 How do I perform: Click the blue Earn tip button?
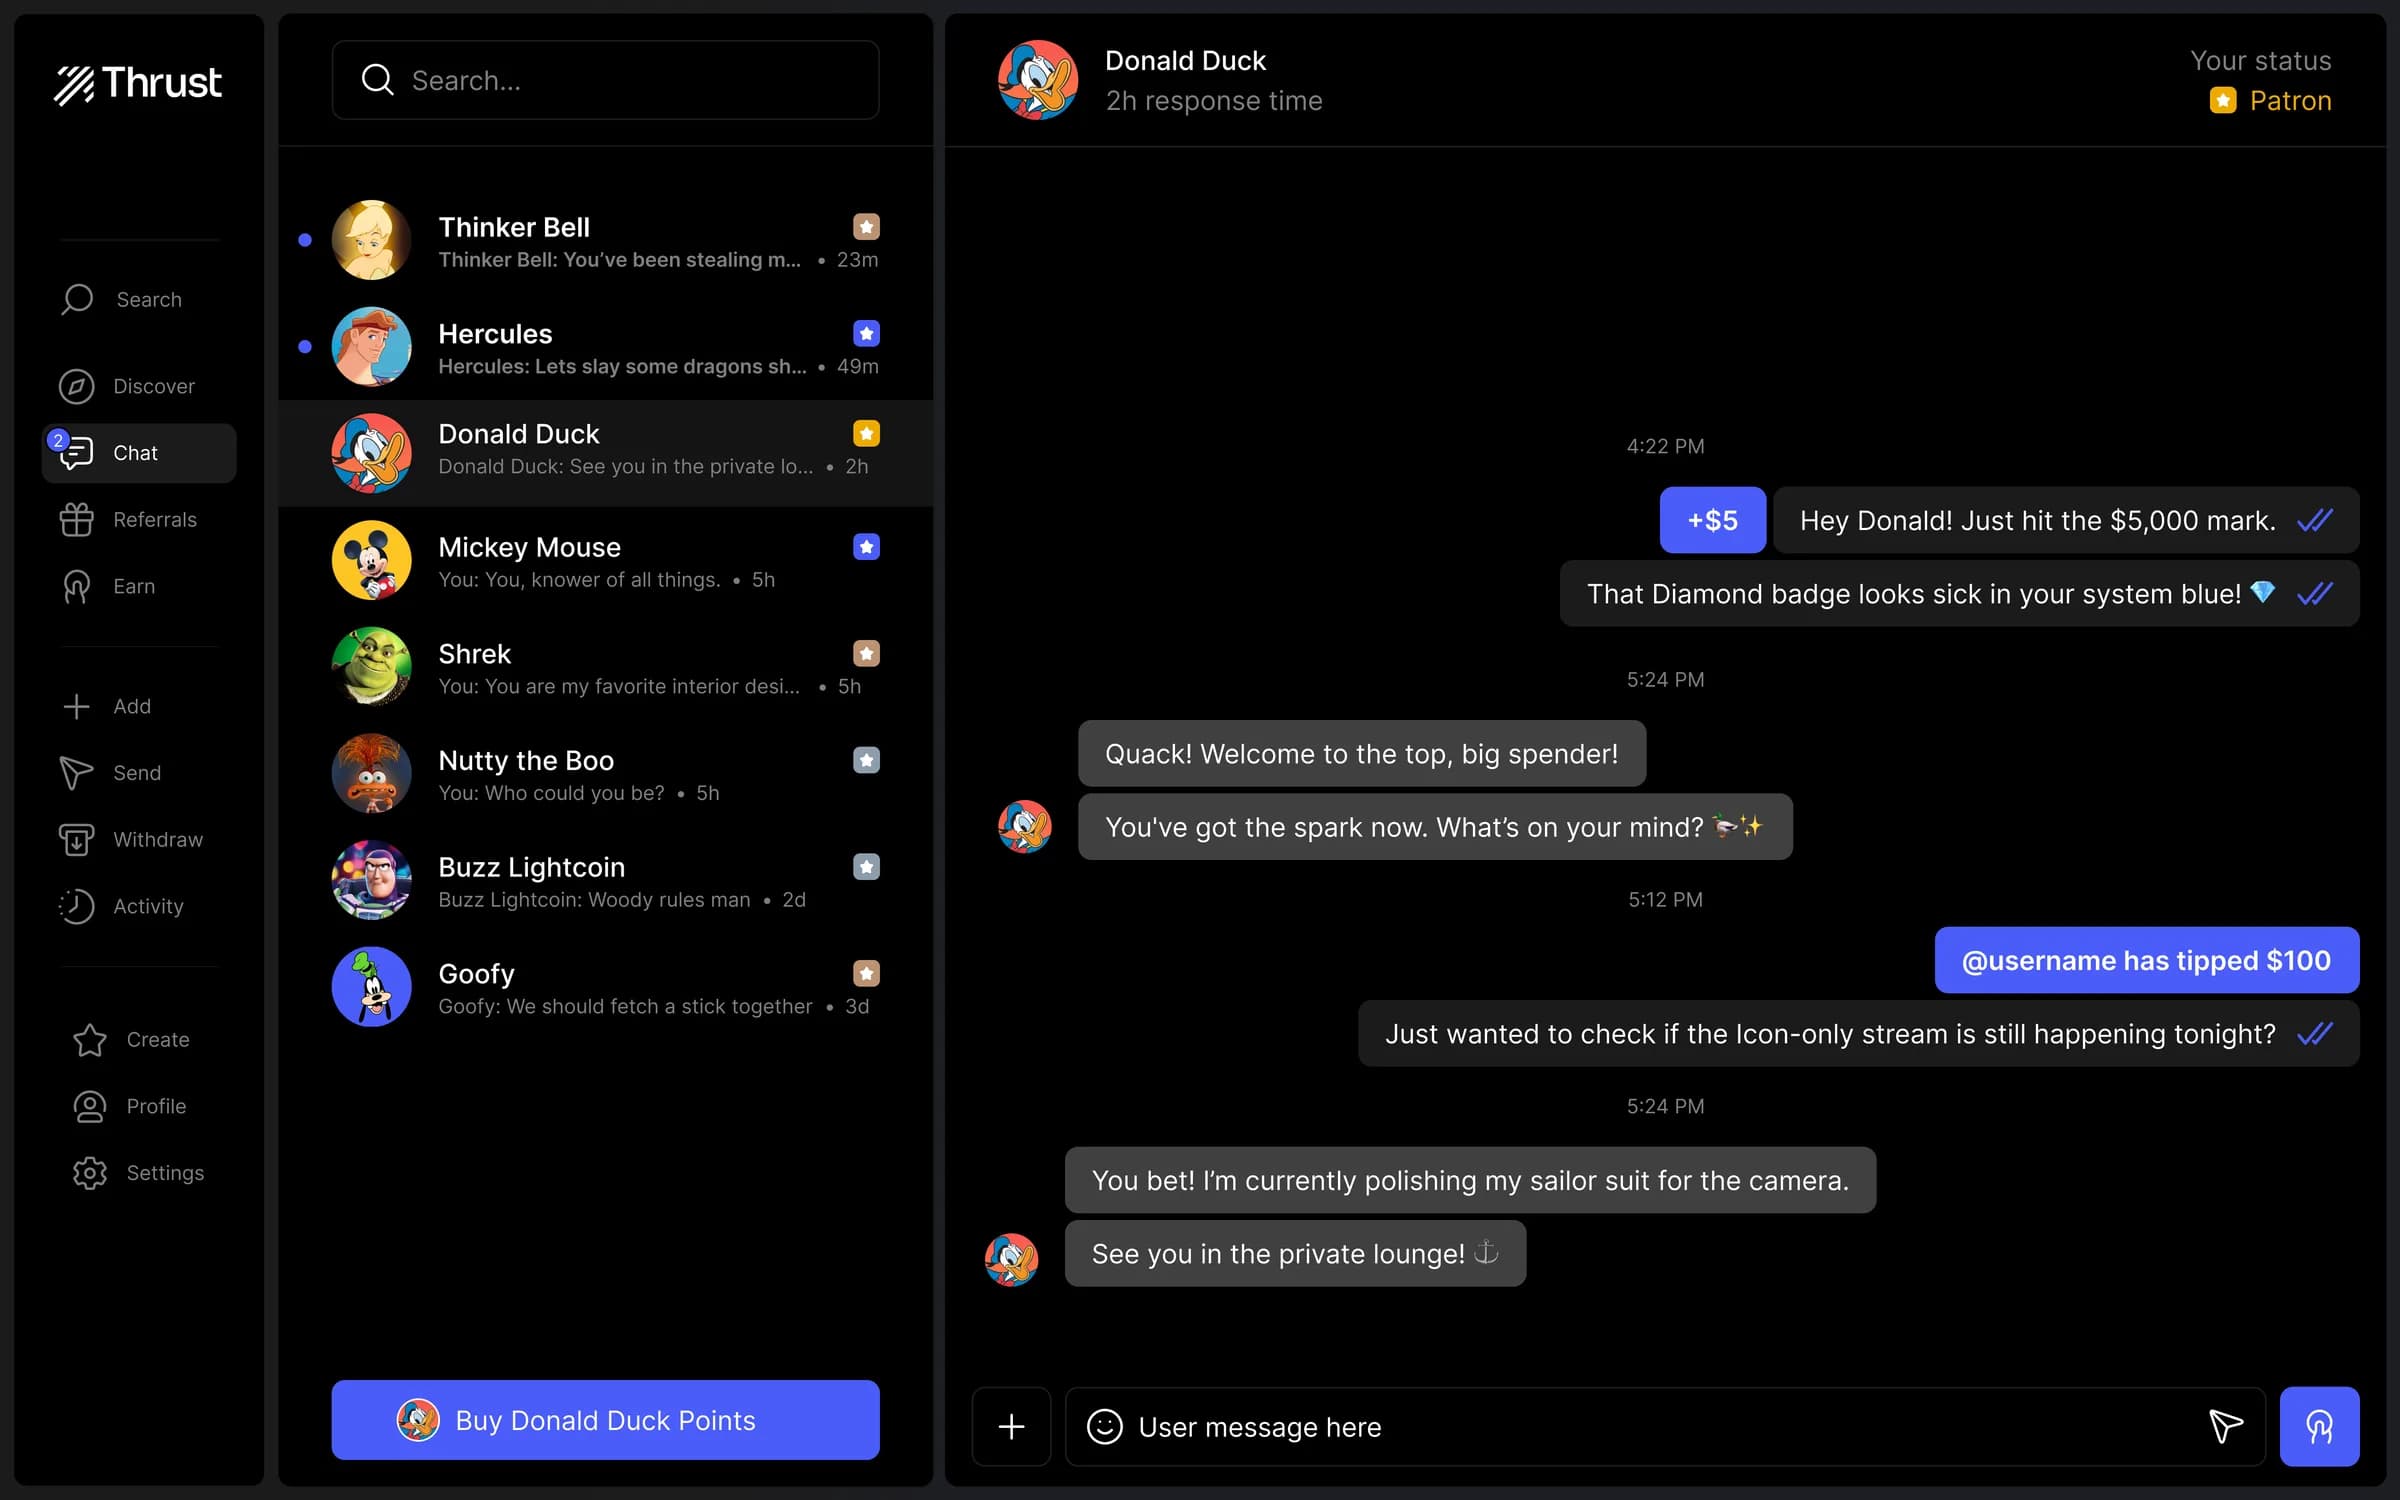coord(2319,1427)
